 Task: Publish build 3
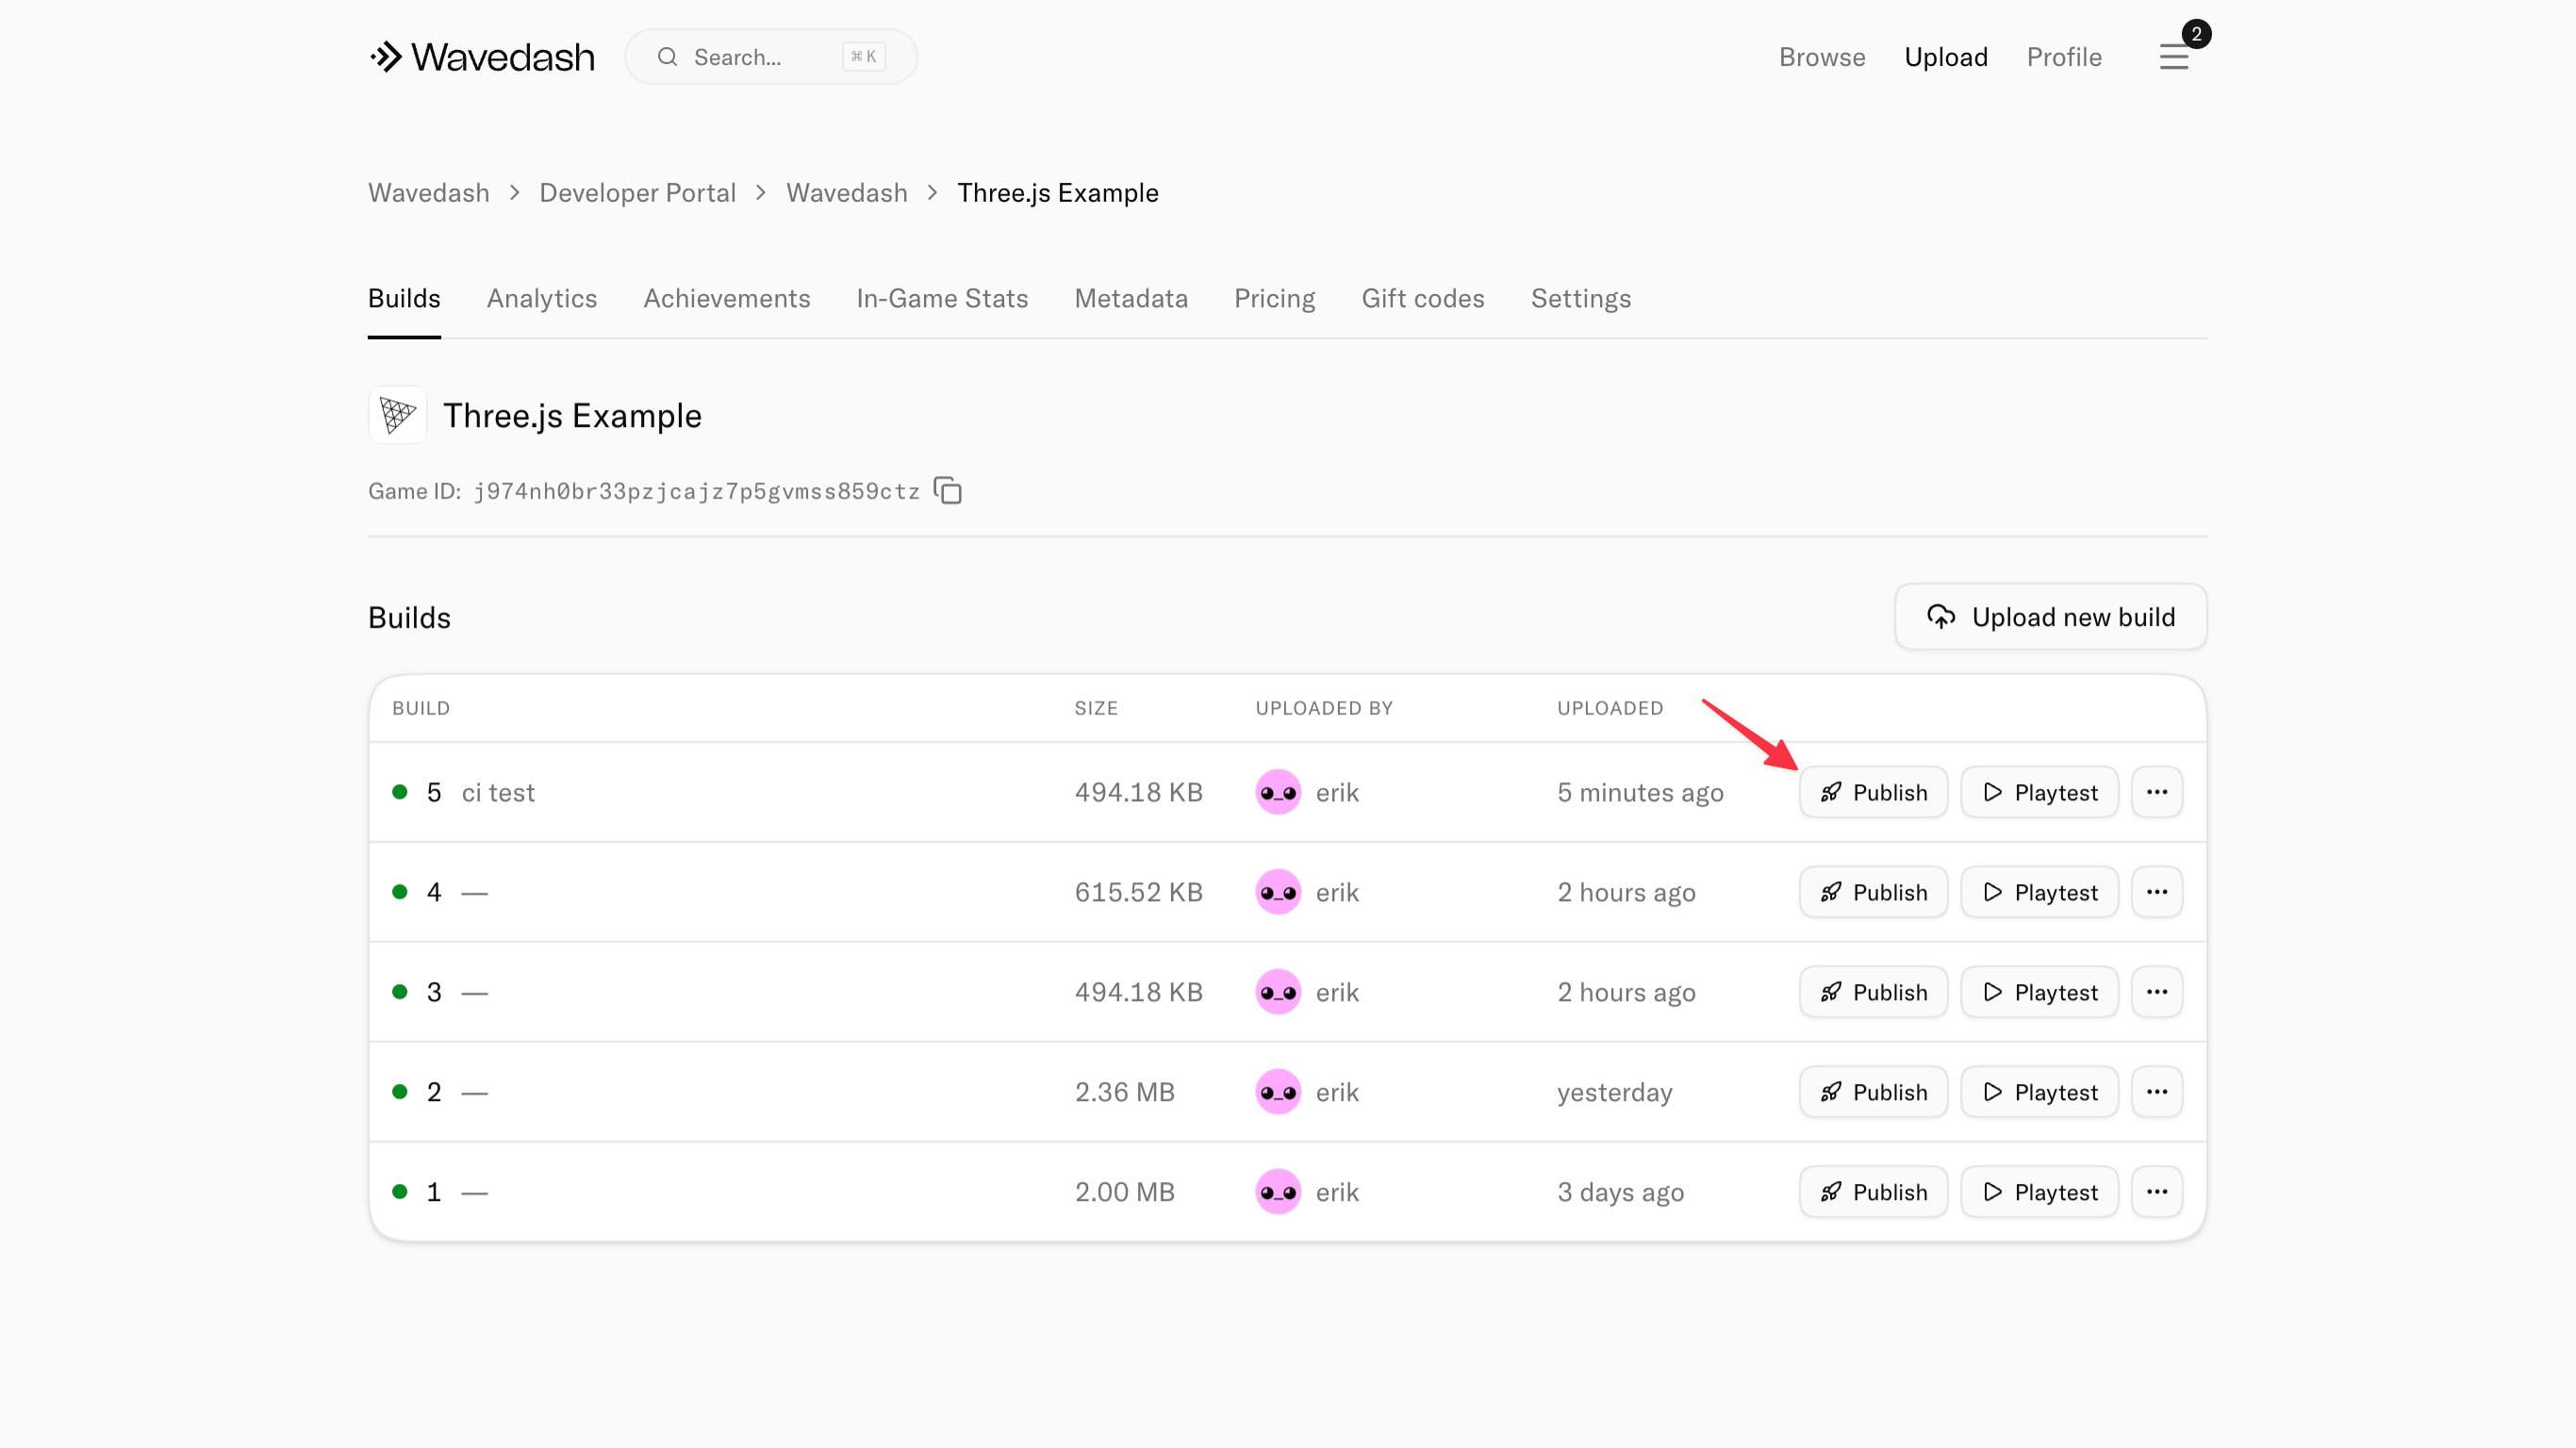1873,992
